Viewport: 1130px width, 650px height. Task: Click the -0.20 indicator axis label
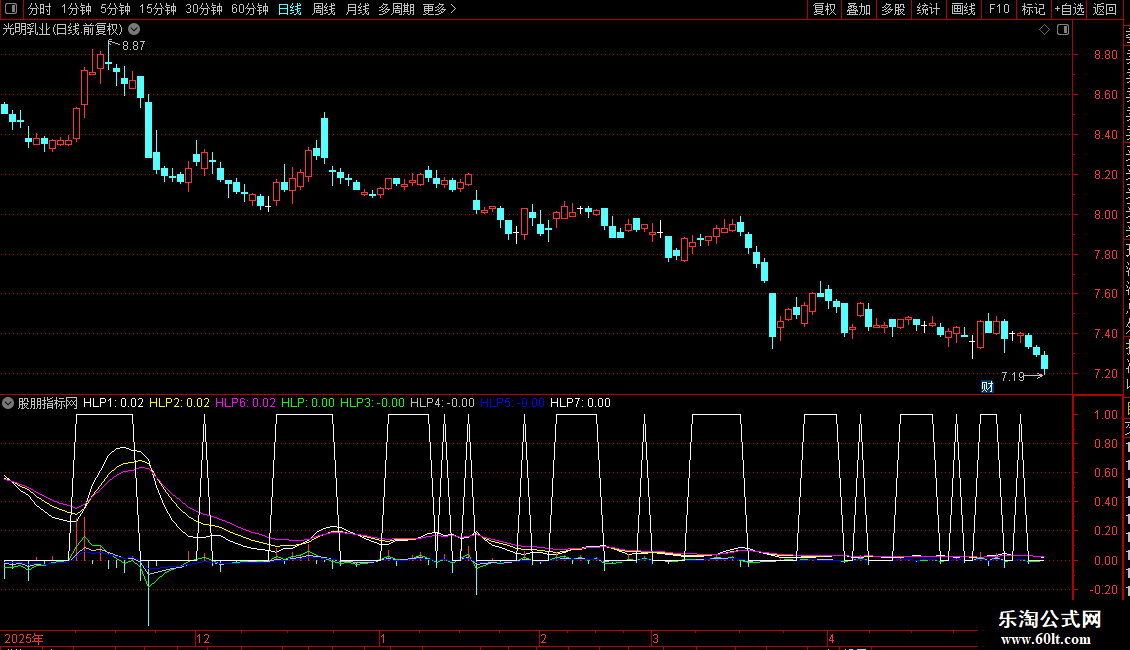click(x=1104, y=589)
